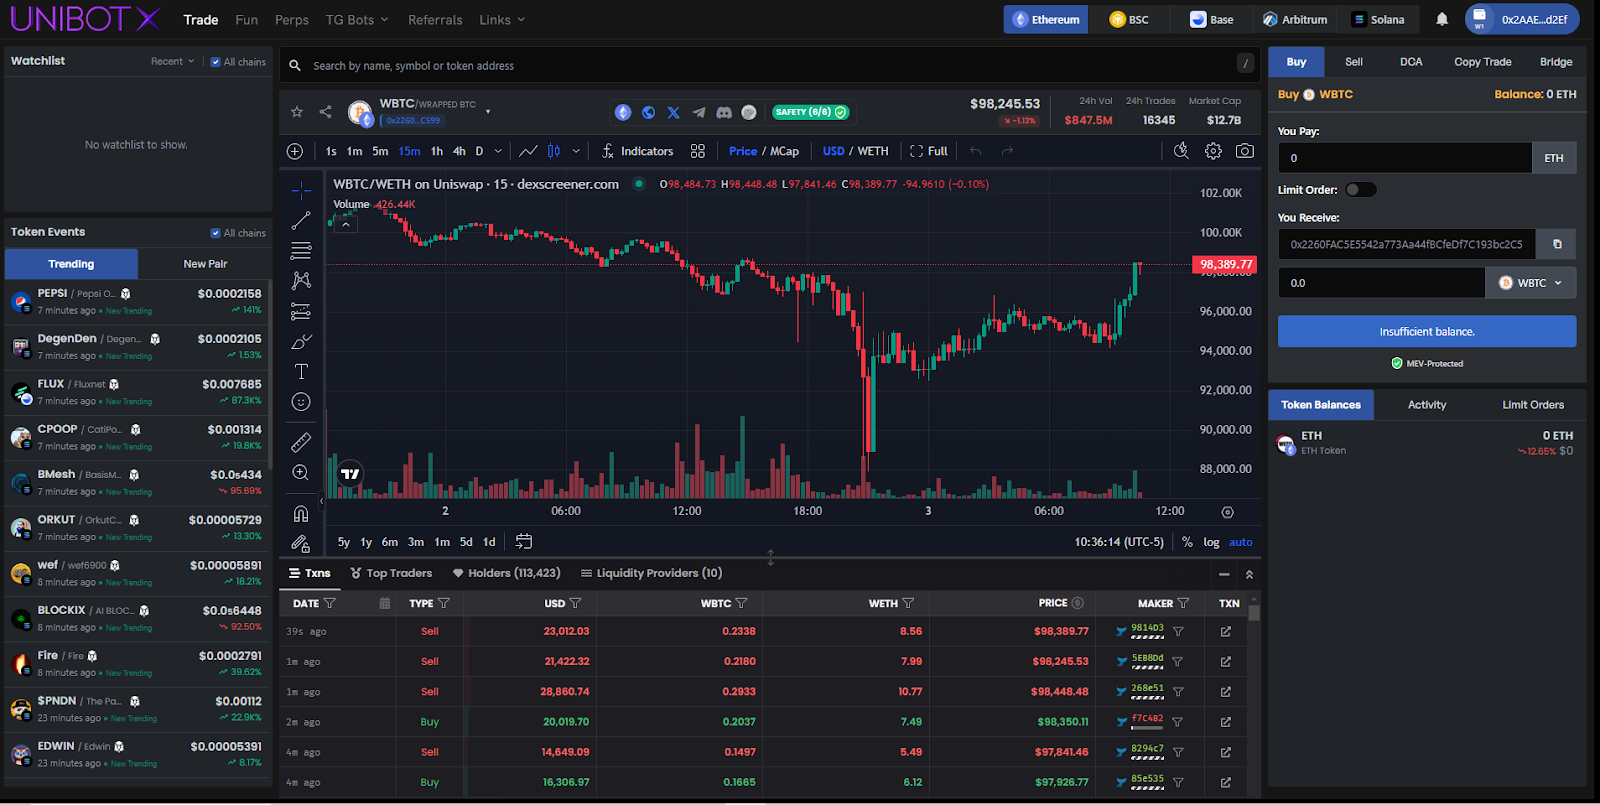Viewport: 1600px width, 805px height.
Task: Open the website globe icon for WBTC
Action: 648,112
